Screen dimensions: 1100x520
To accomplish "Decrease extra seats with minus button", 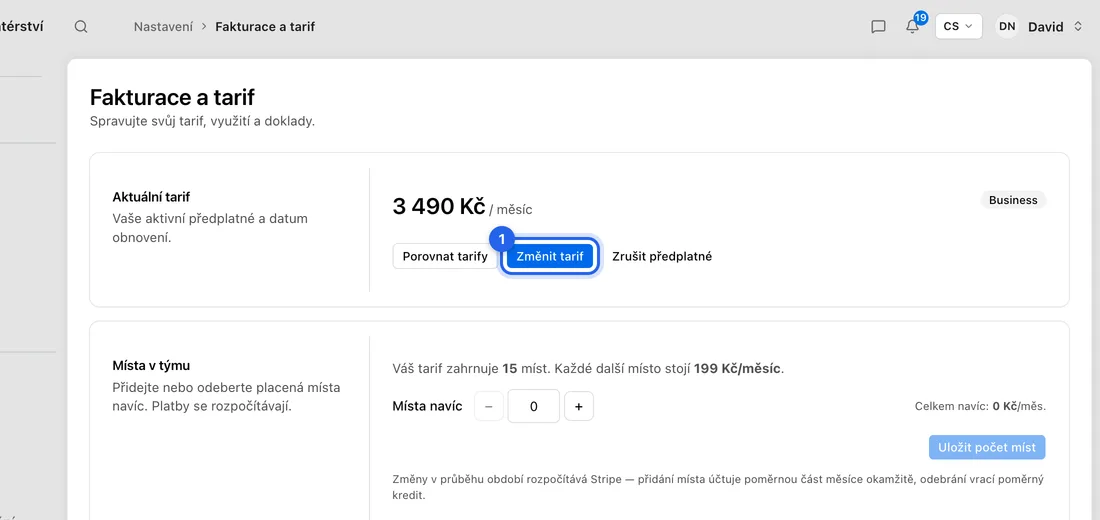I will click(489, 406).
